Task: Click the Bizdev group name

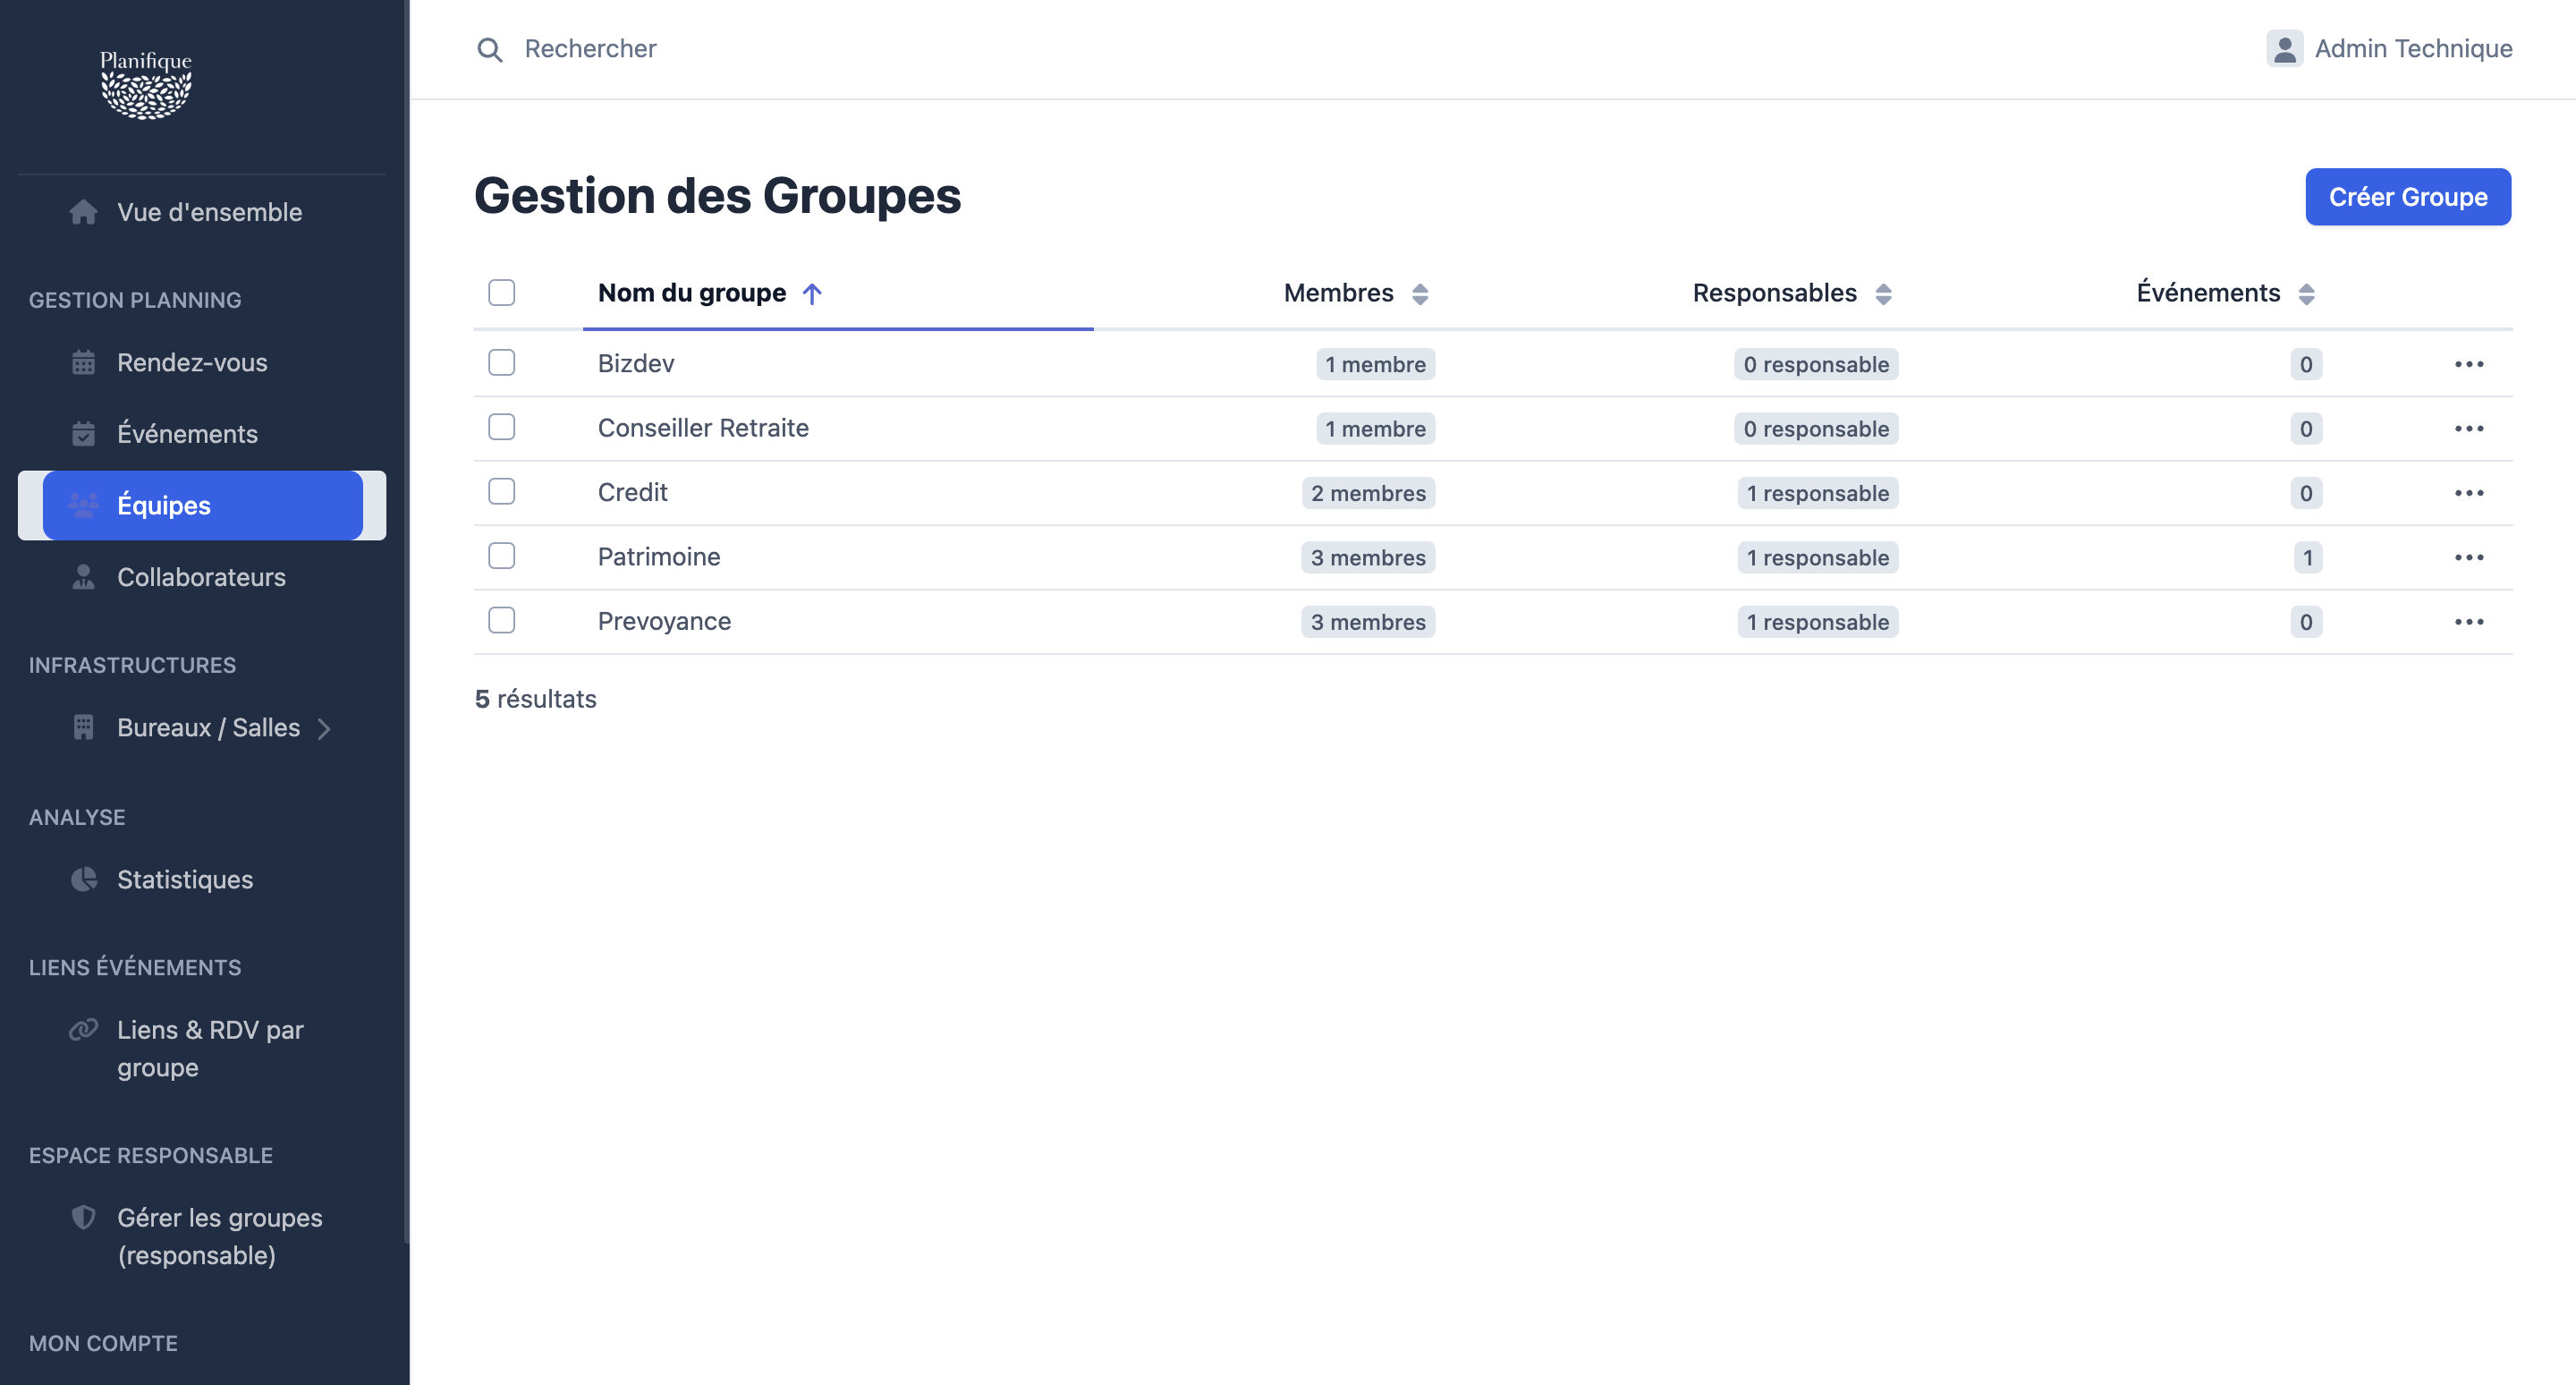Action: pyautogui.click(x=636, y=363)
